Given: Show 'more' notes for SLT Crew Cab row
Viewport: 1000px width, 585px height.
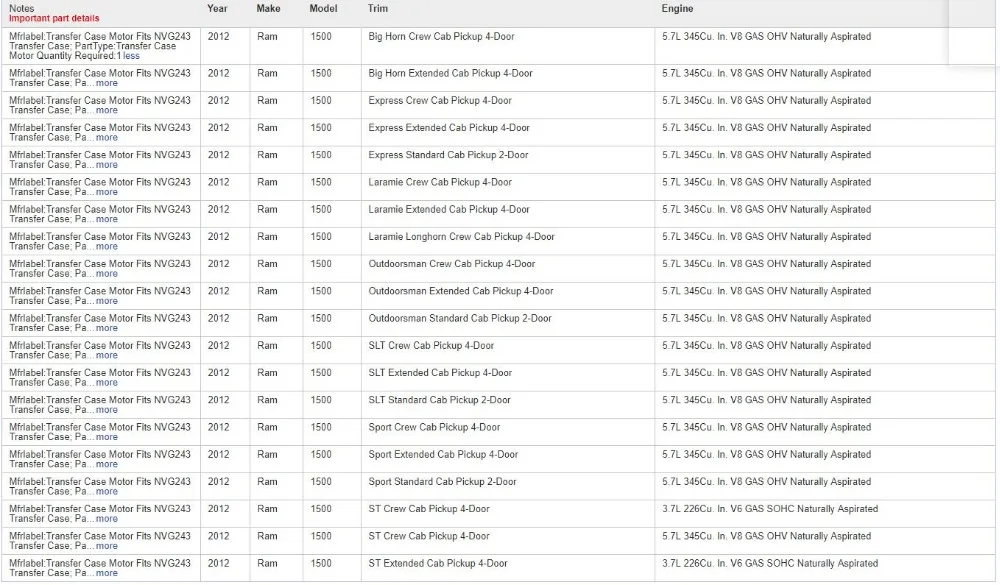Looking at the screenshot, I should (107, 355).
